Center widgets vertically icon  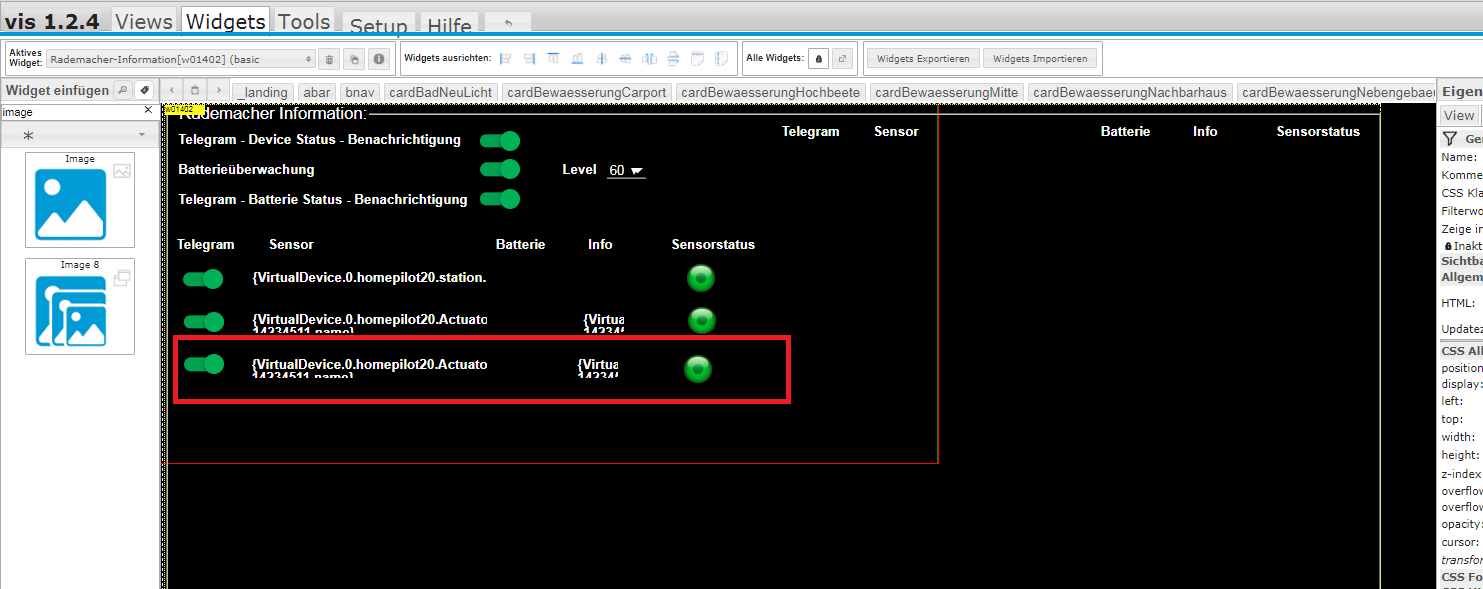625,58
